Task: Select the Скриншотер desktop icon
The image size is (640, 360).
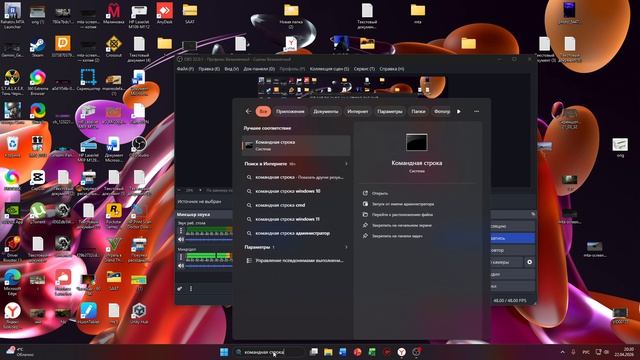Action: pos(88,80)
